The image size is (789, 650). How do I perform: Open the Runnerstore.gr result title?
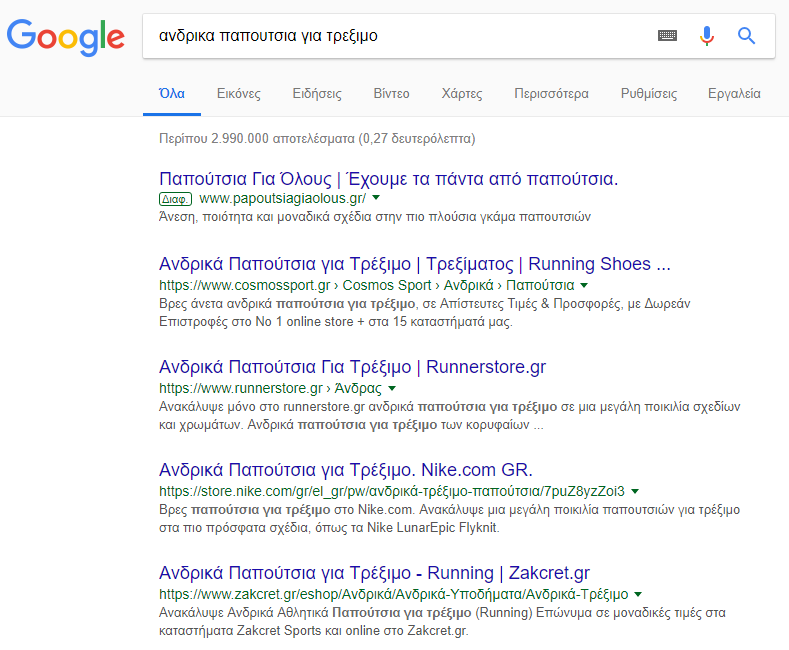(352, 367)
